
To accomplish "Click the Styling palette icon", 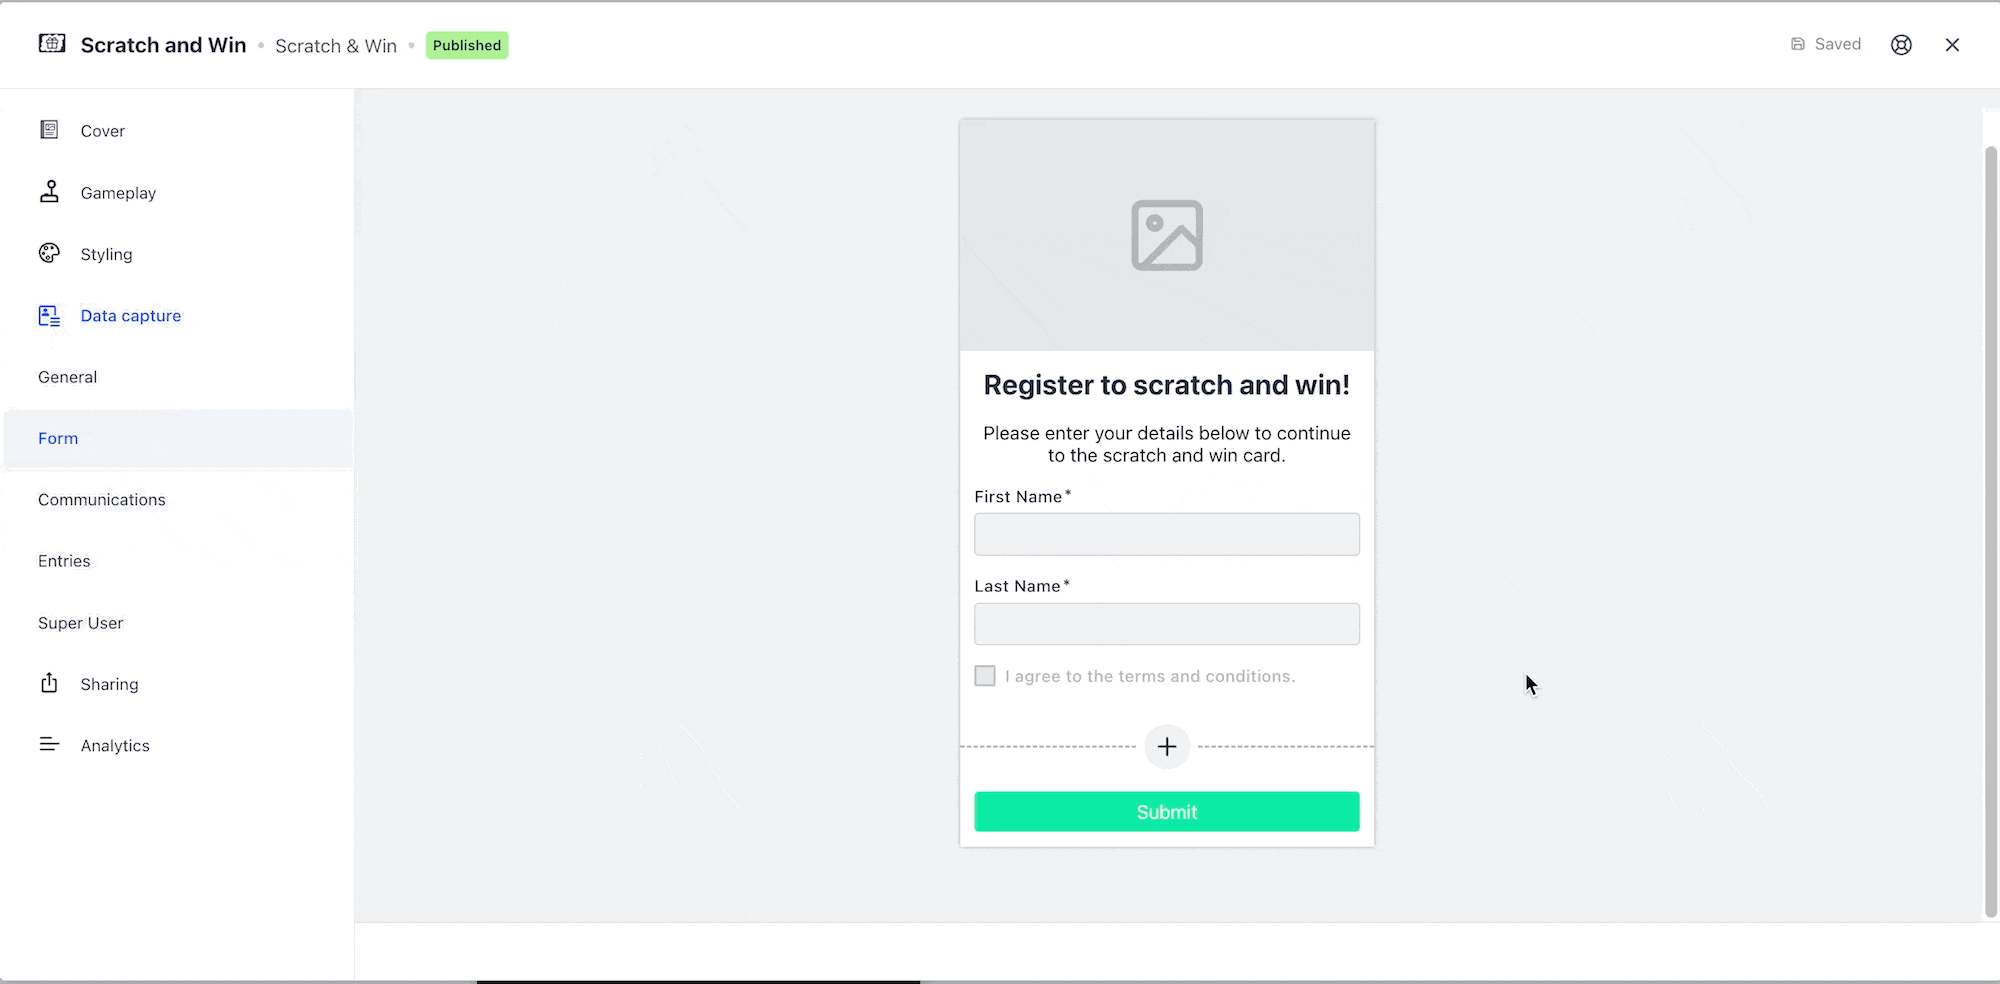I will pyautogui.click(x=49, y=253).
